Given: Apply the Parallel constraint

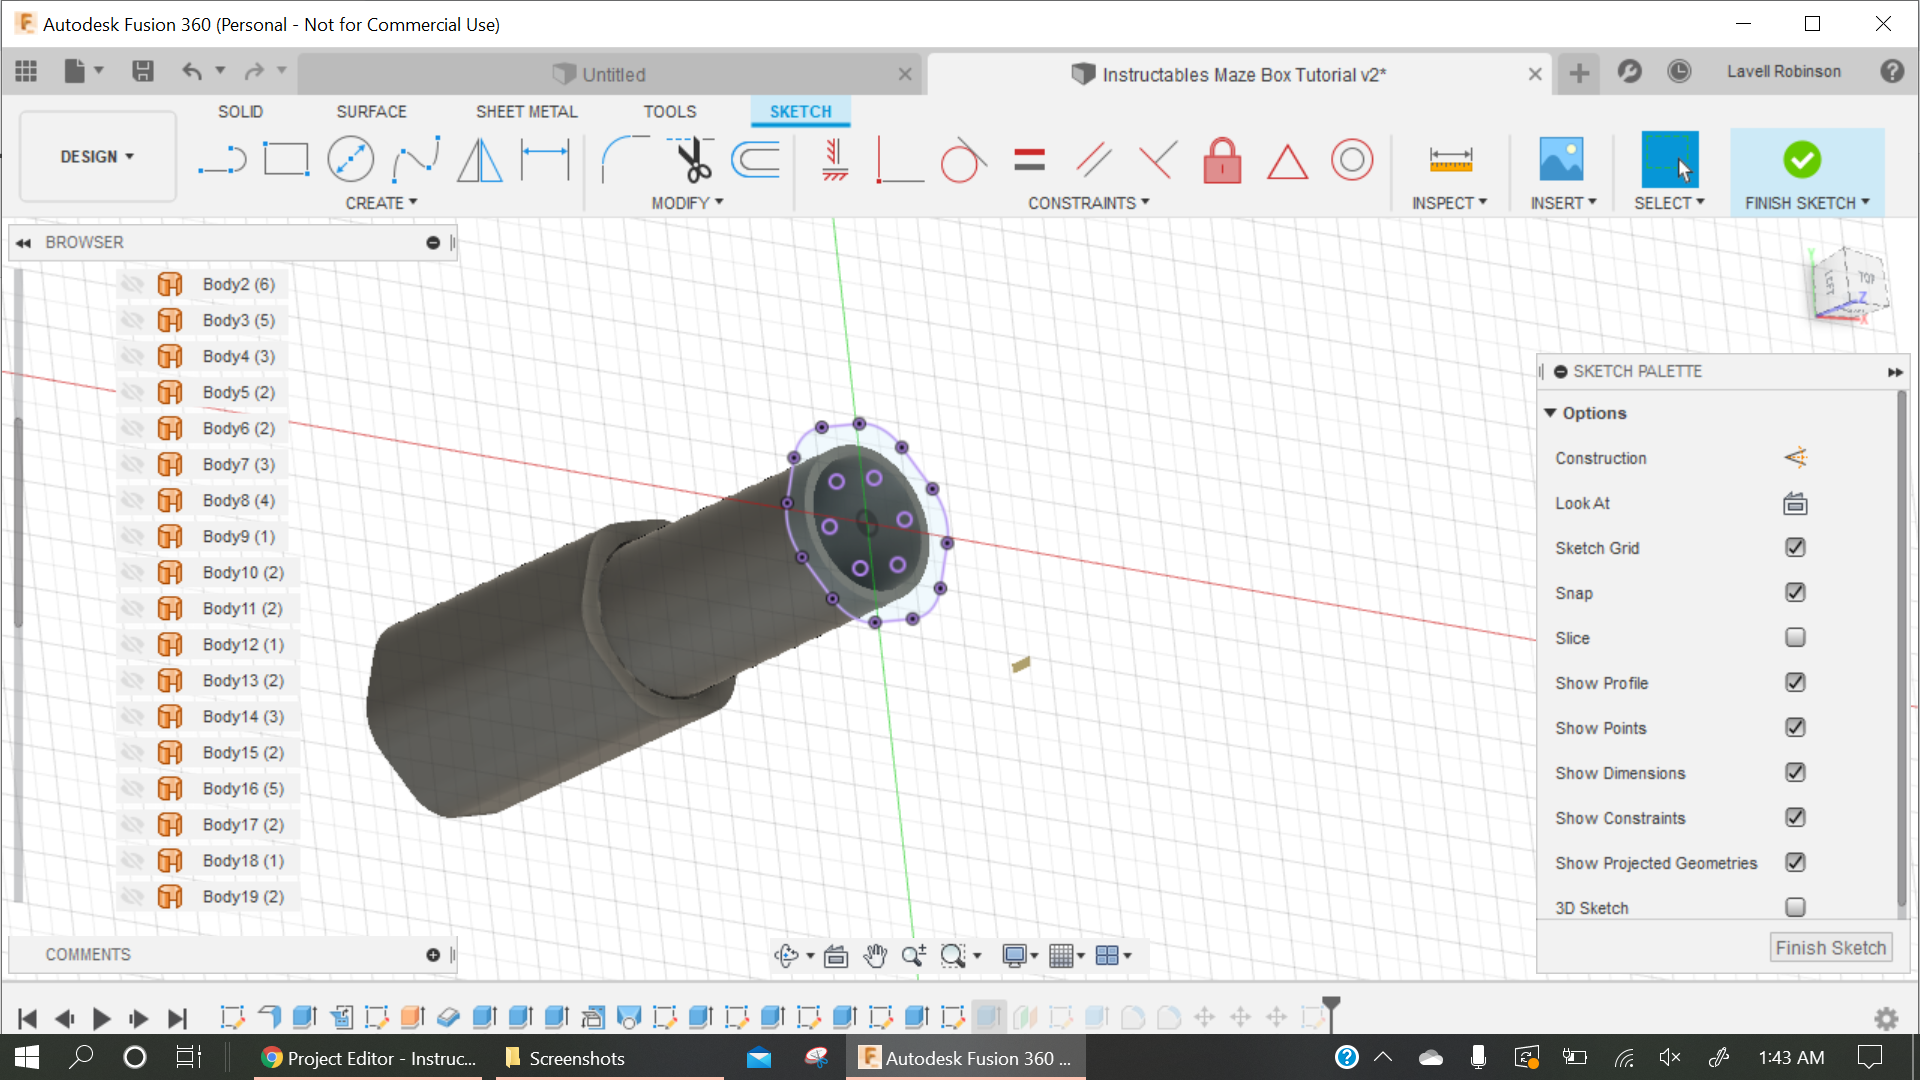Looking at the screenshot, I should [x=1093, y=160].
